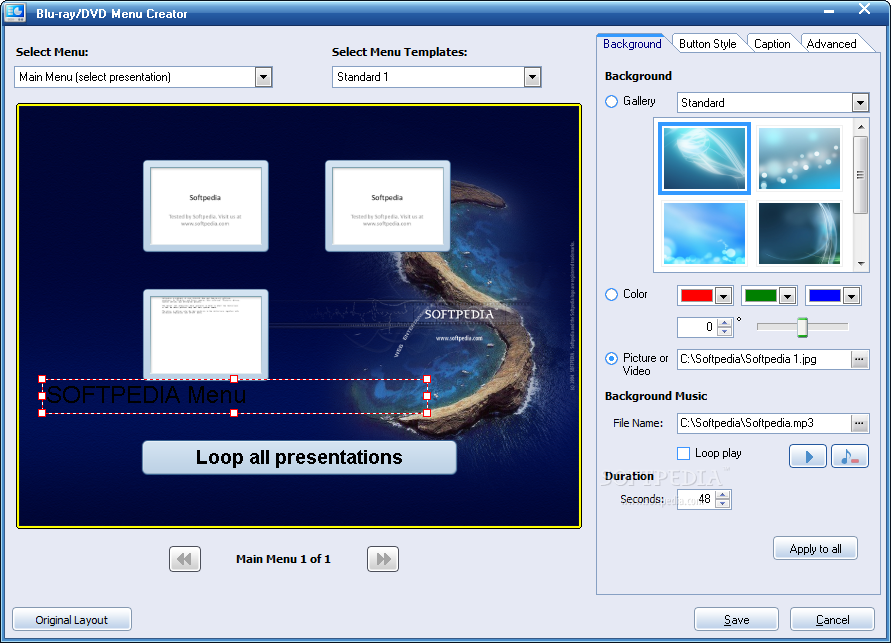Click the rotation angle value field

(x=697, y=327)
